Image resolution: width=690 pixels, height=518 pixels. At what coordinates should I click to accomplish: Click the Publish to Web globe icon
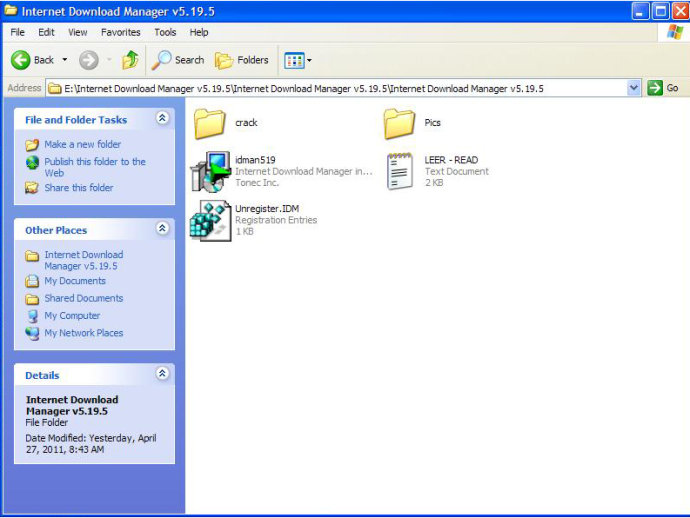click(32, 162)
